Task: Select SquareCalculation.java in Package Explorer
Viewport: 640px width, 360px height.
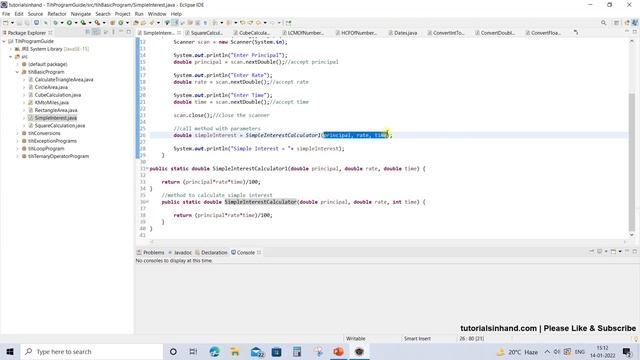Action: (x=56, y=126)
